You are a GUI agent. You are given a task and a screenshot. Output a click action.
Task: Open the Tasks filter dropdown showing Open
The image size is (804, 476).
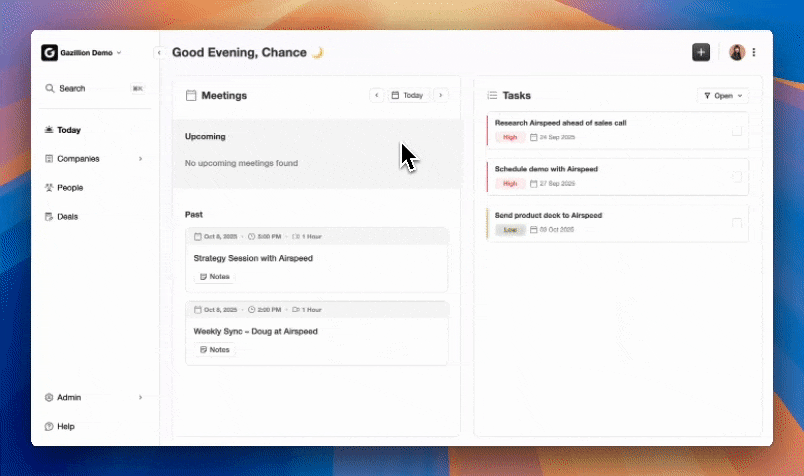723,96
